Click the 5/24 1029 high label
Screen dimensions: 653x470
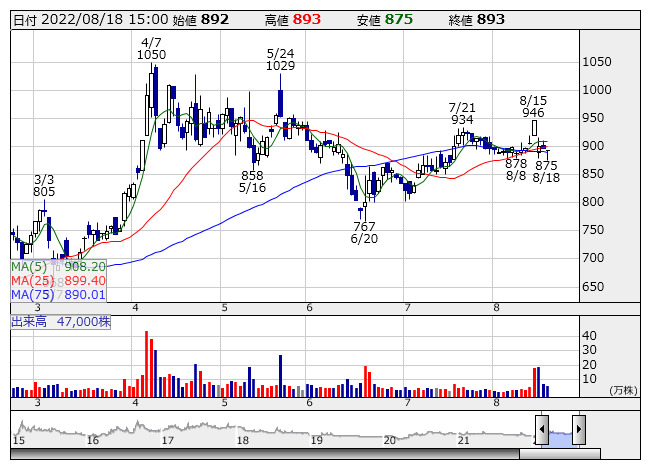tap(280, 60)
